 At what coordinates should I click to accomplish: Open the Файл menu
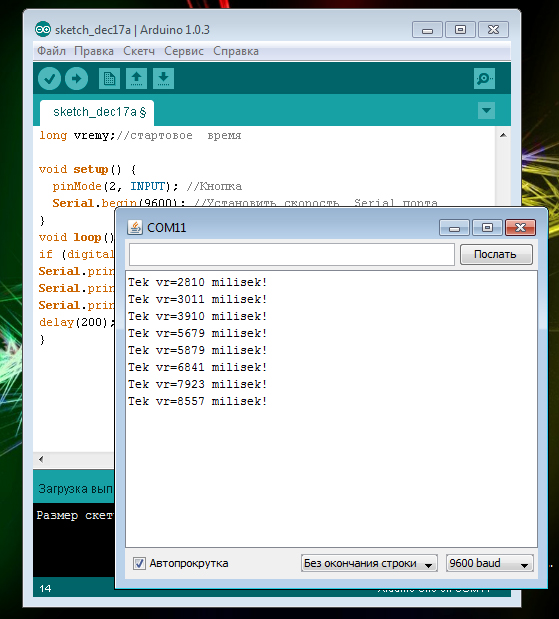coord(51,51)
